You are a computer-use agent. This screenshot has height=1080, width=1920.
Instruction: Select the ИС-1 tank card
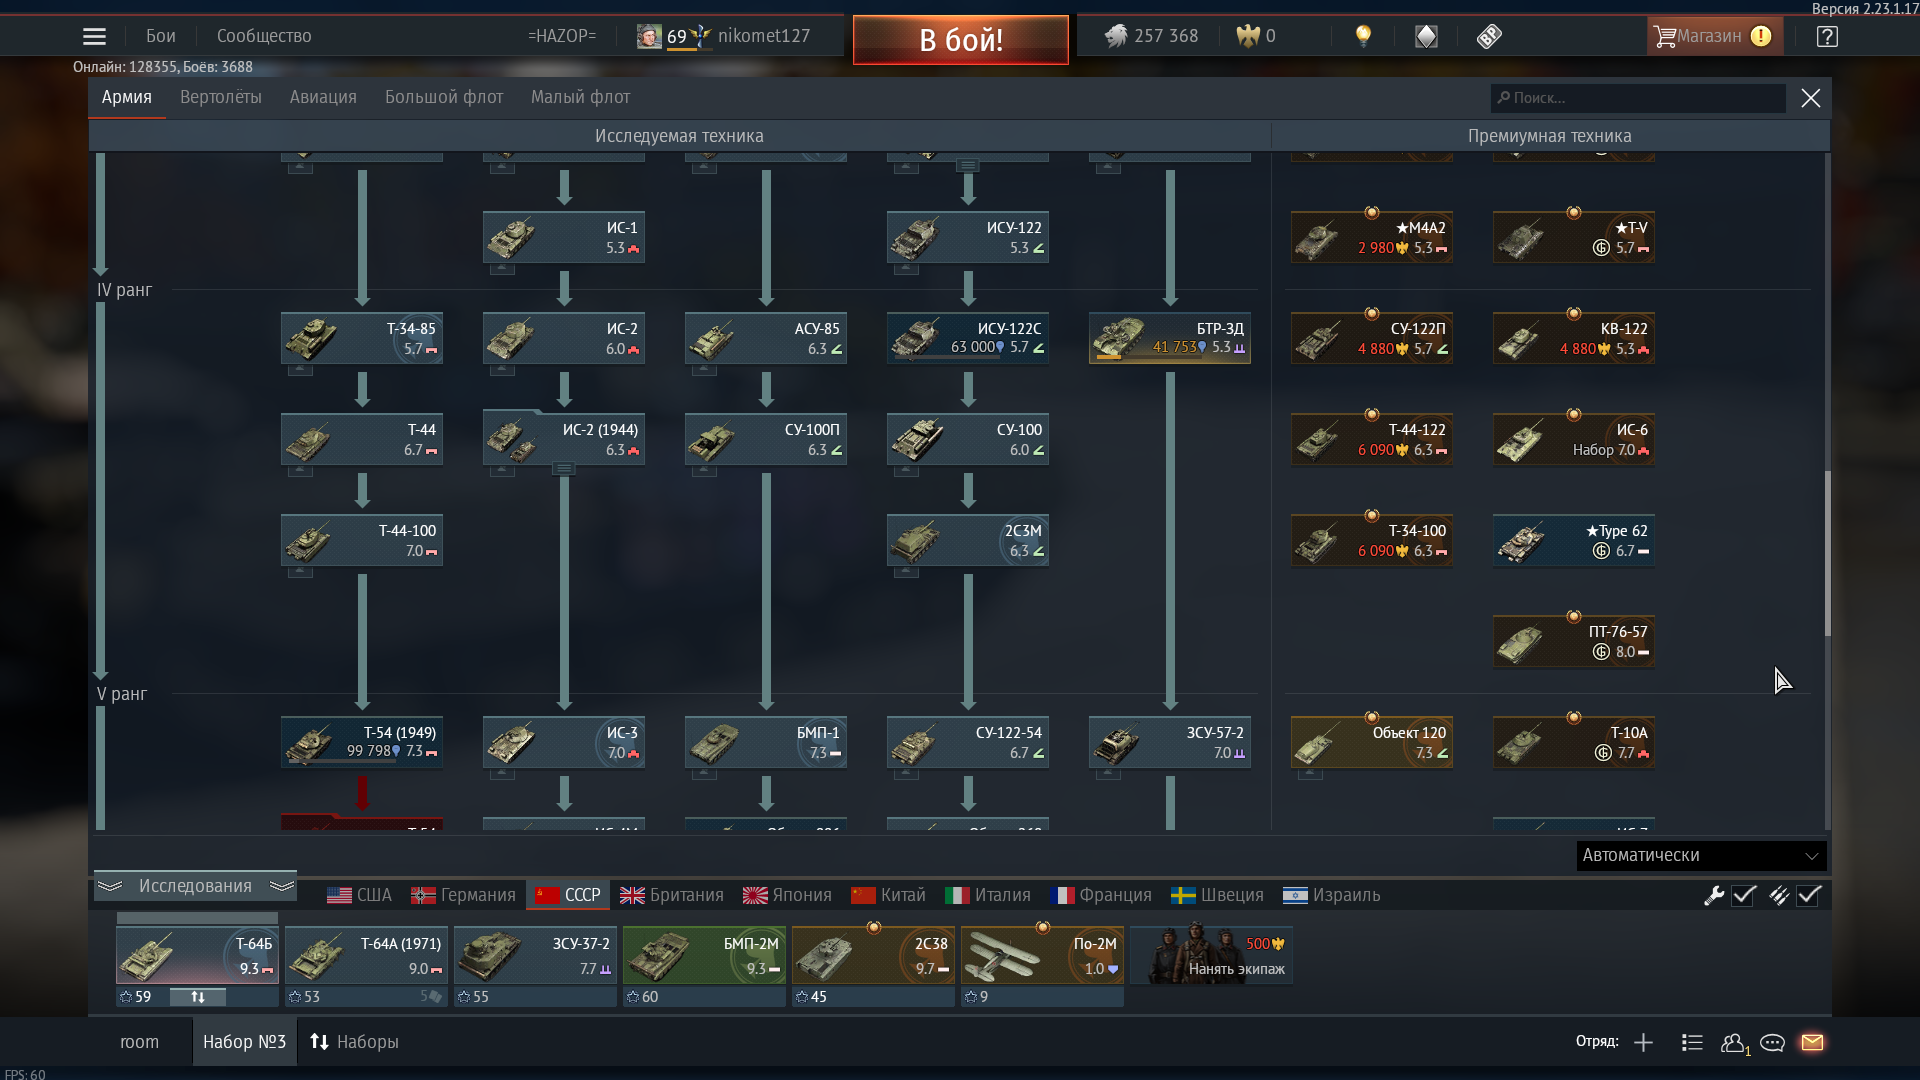pos(564,237)
